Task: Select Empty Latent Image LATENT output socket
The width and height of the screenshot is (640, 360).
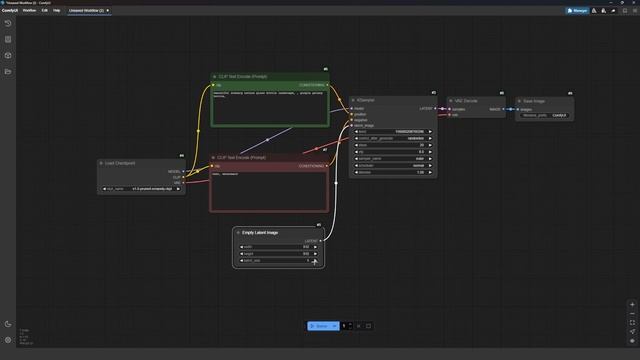Action: pyautogui.click(x=320, y=241)
